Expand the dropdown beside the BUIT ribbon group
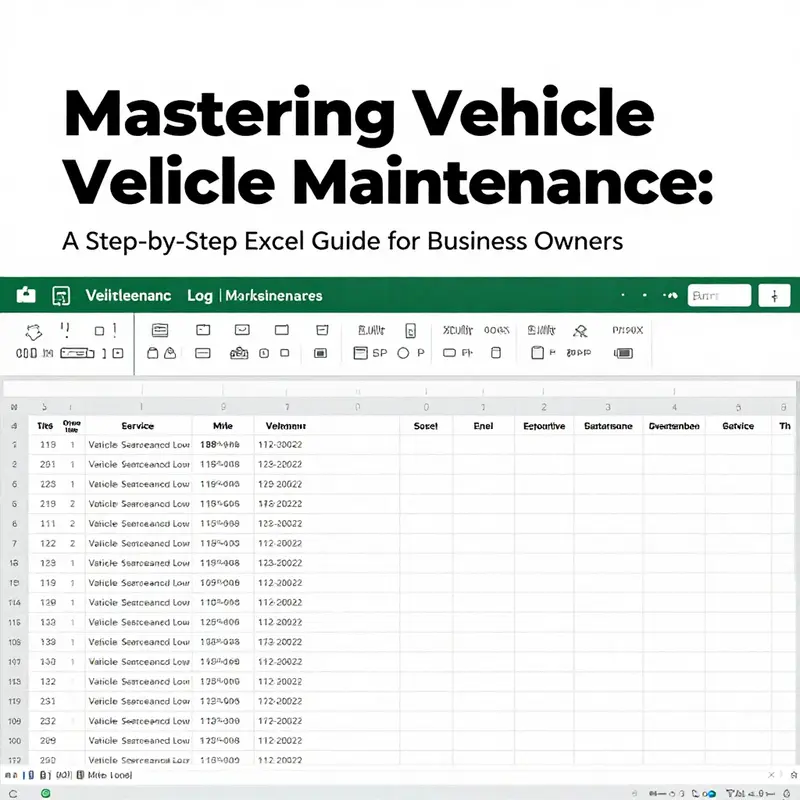The height and width of the screenshot is (800, 800). click(409, 330)
